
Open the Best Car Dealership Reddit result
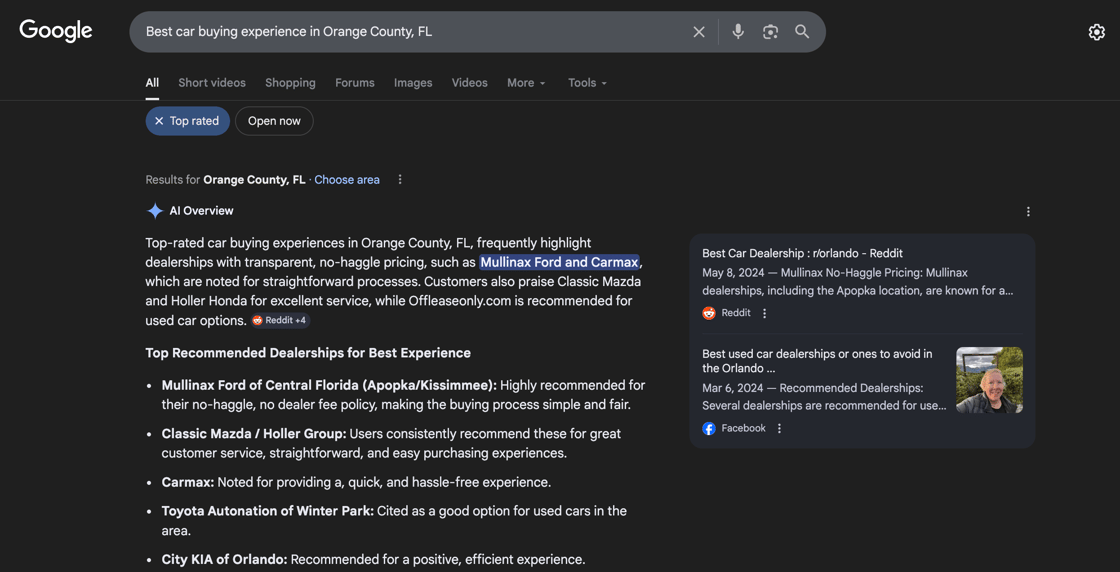(x=802, y=253)
